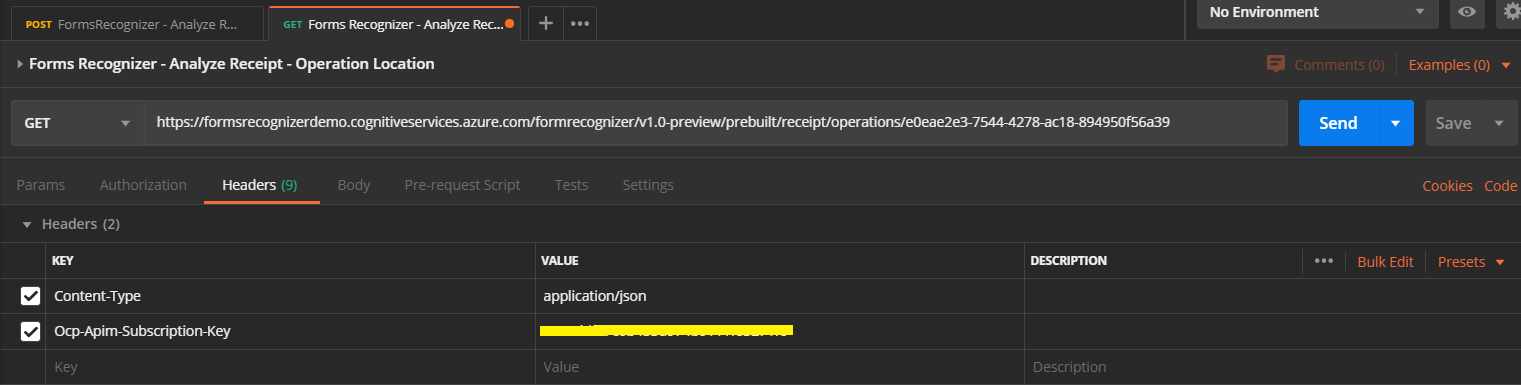Image resolution: width=1521 pixels, height=385 pixels.
Task: Open the Headers (9) tab
Action: click(x=260, y=185)
